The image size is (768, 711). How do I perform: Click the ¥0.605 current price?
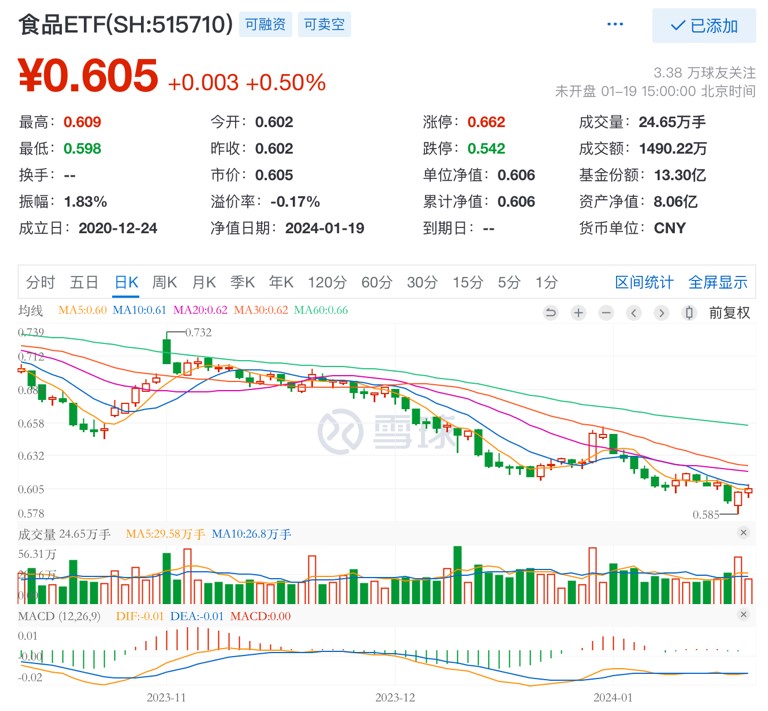pyautogui.click(x=88, y=76)
